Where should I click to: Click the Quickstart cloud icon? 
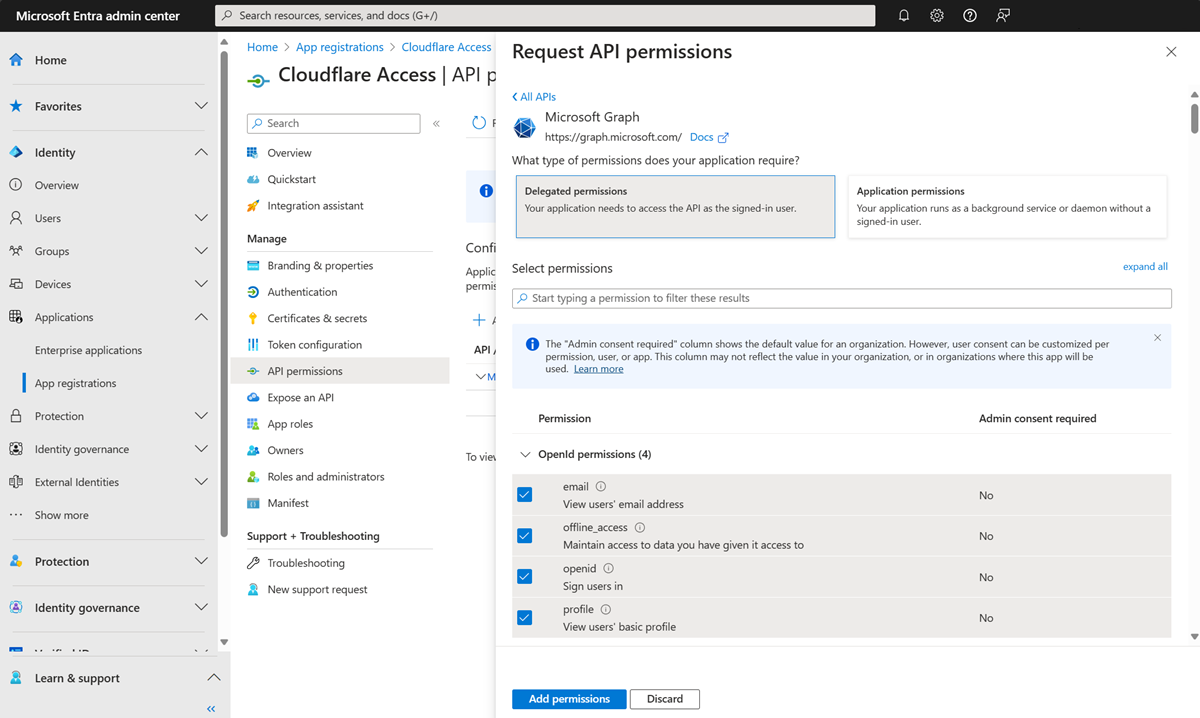pos(253,180)
